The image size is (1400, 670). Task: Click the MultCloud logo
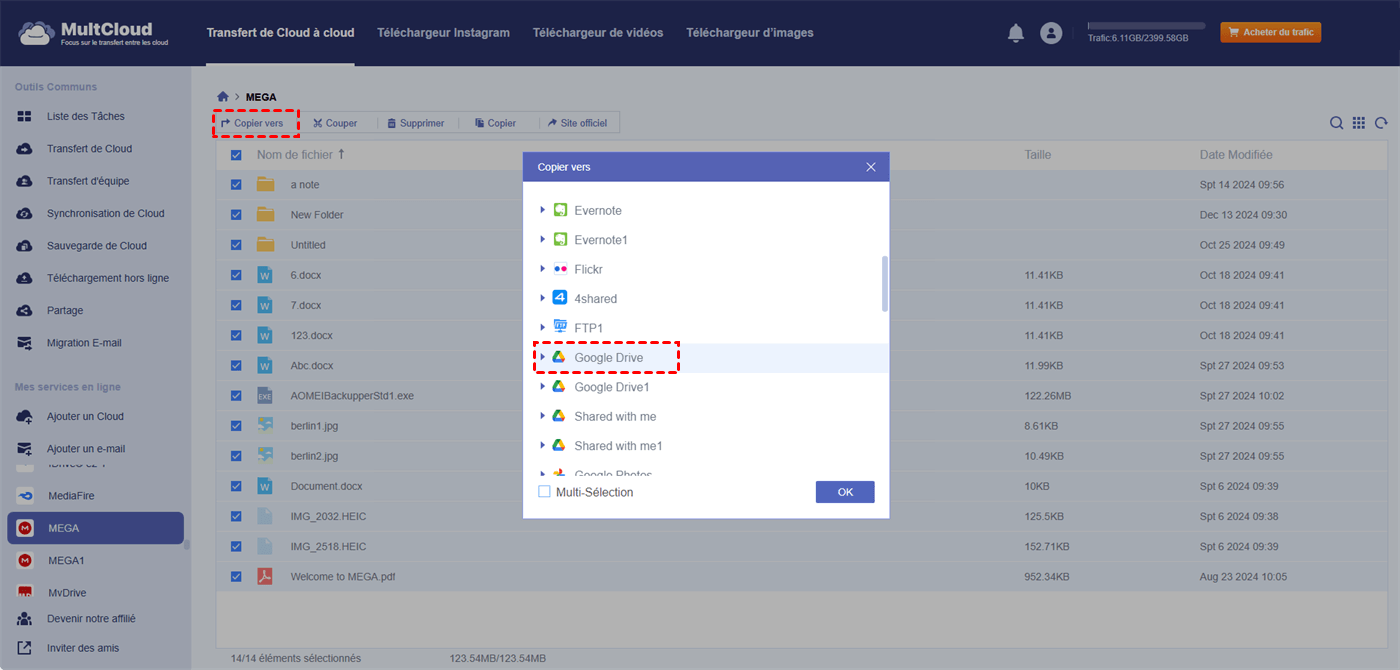tap(93, 32)
